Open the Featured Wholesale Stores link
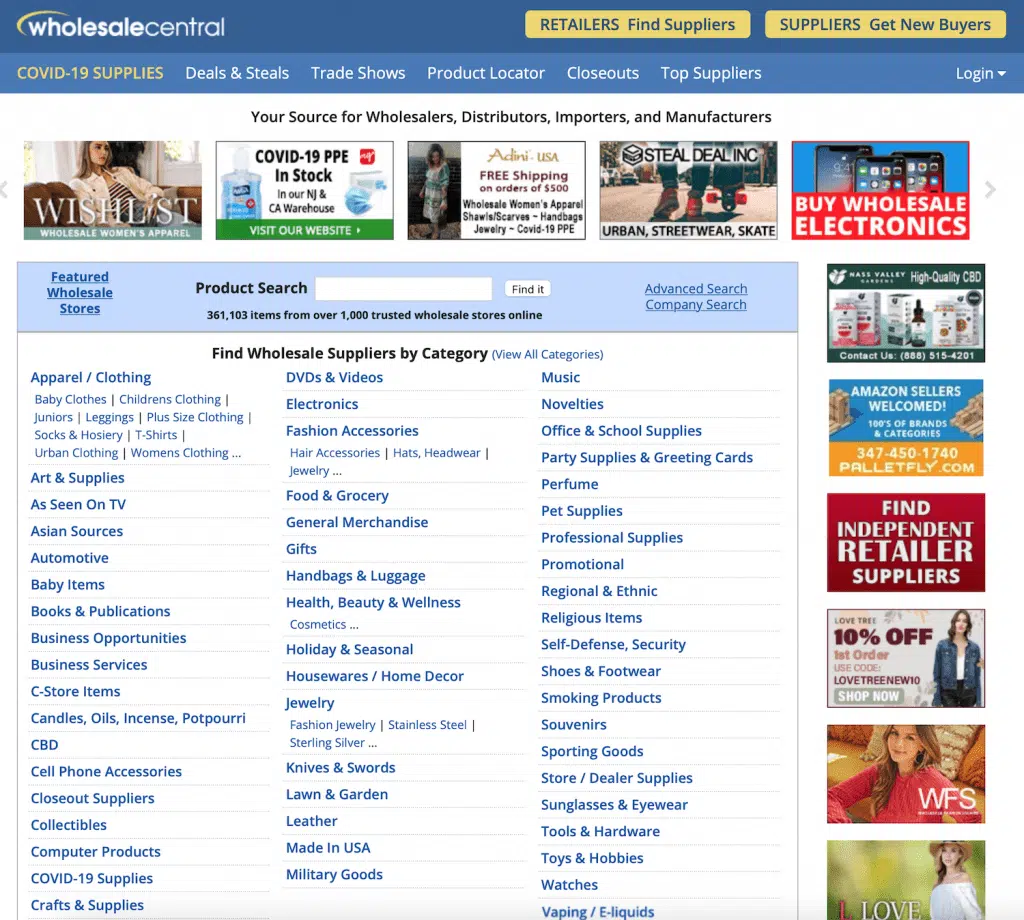 [x=80, y=293]
